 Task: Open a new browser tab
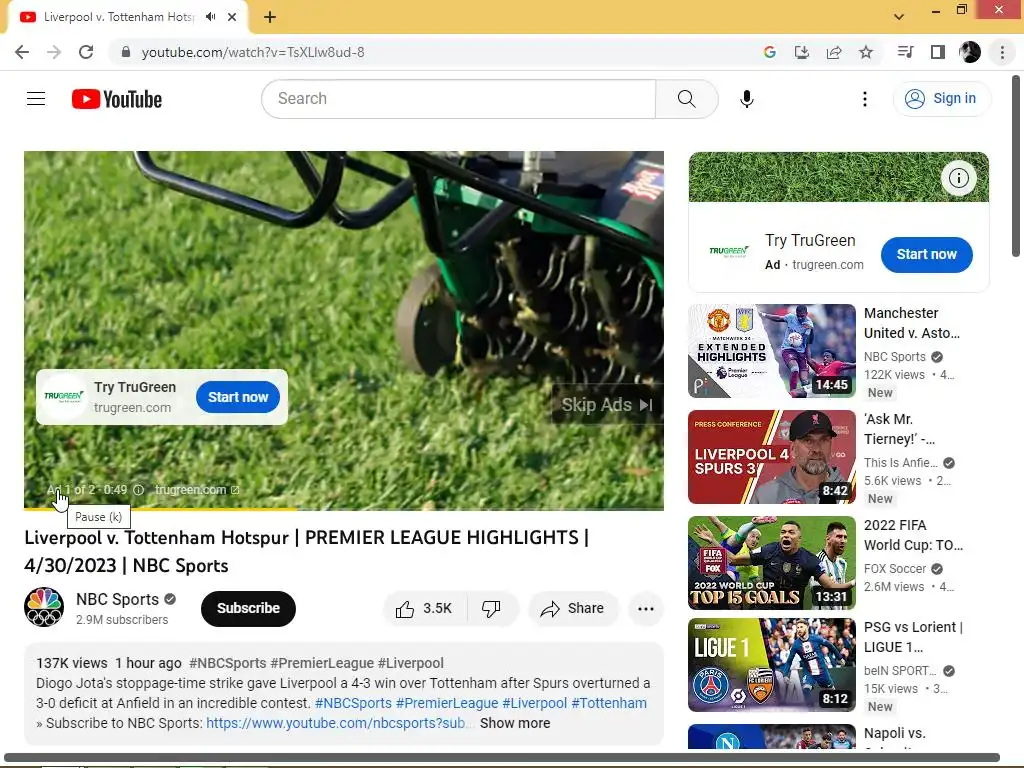click(x=270, y=17)
